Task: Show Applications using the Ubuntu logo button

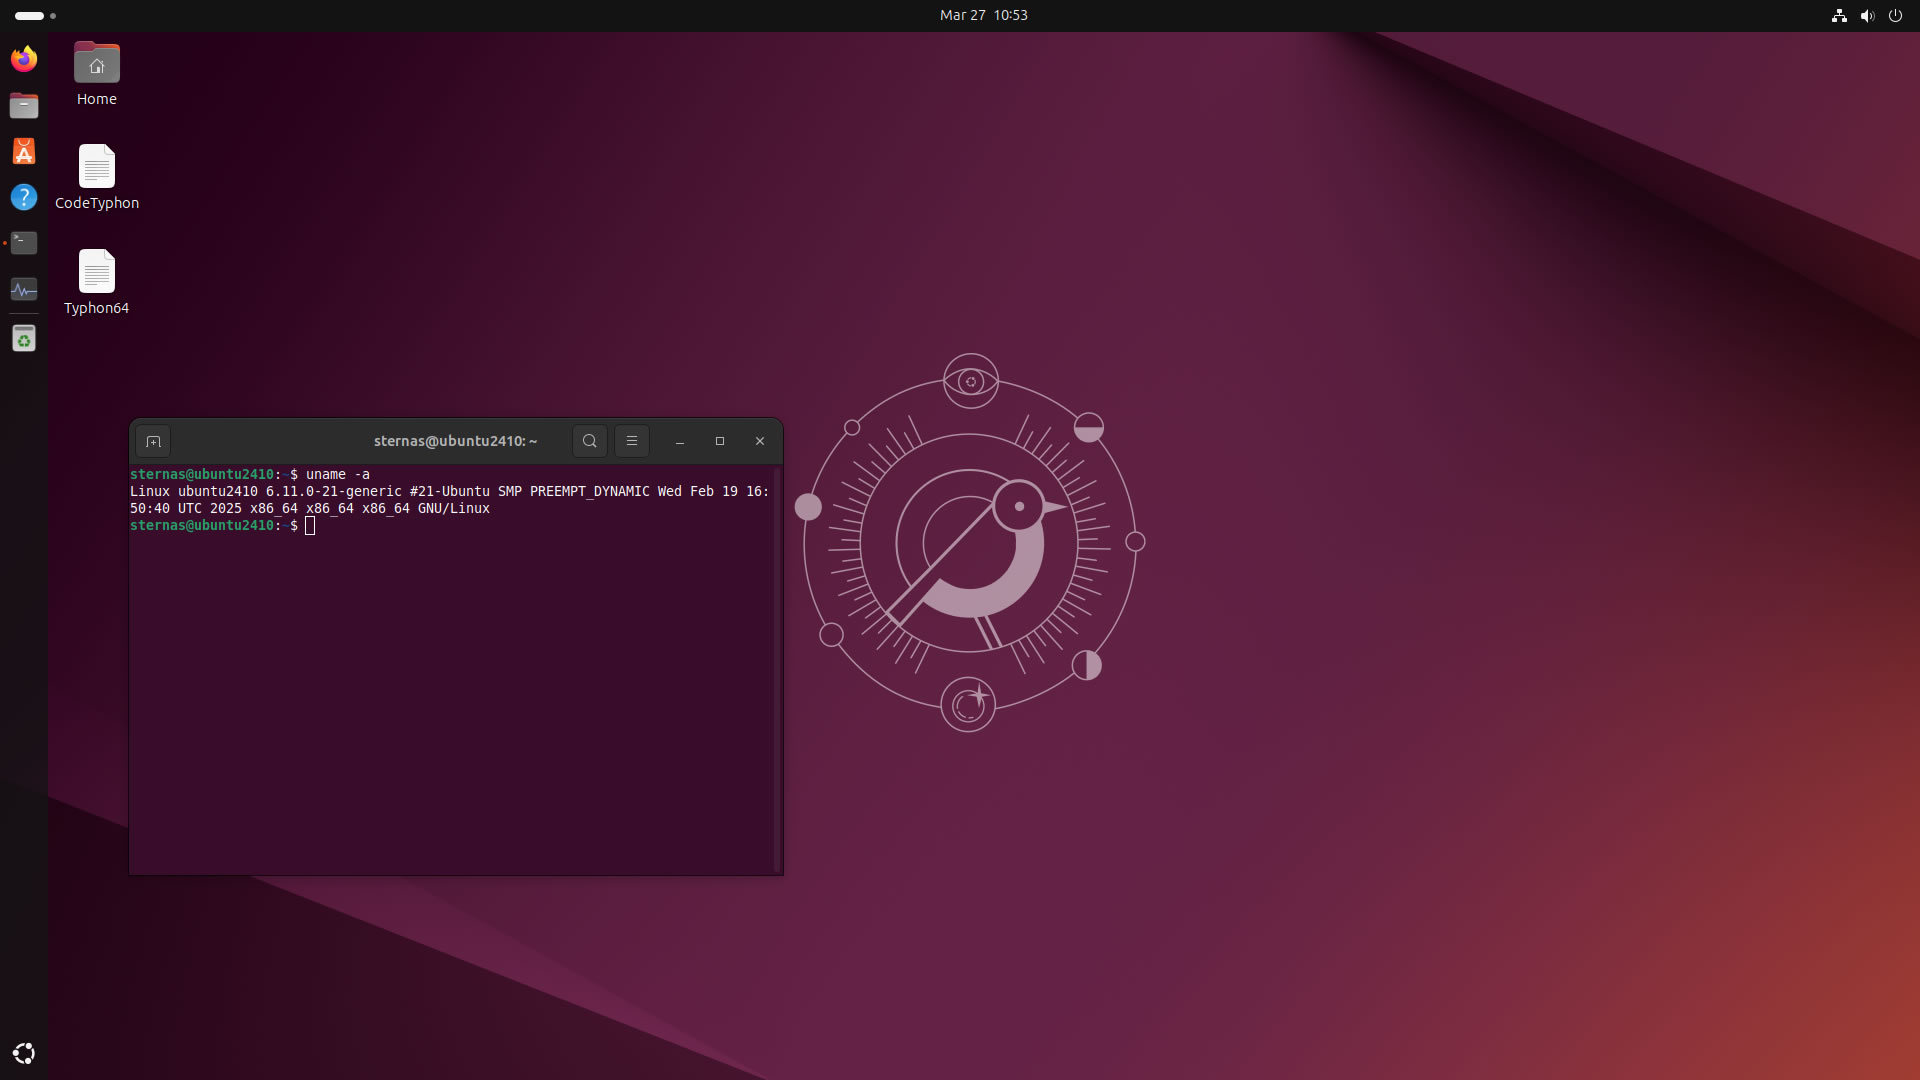Action: (x=24, y=1053)
